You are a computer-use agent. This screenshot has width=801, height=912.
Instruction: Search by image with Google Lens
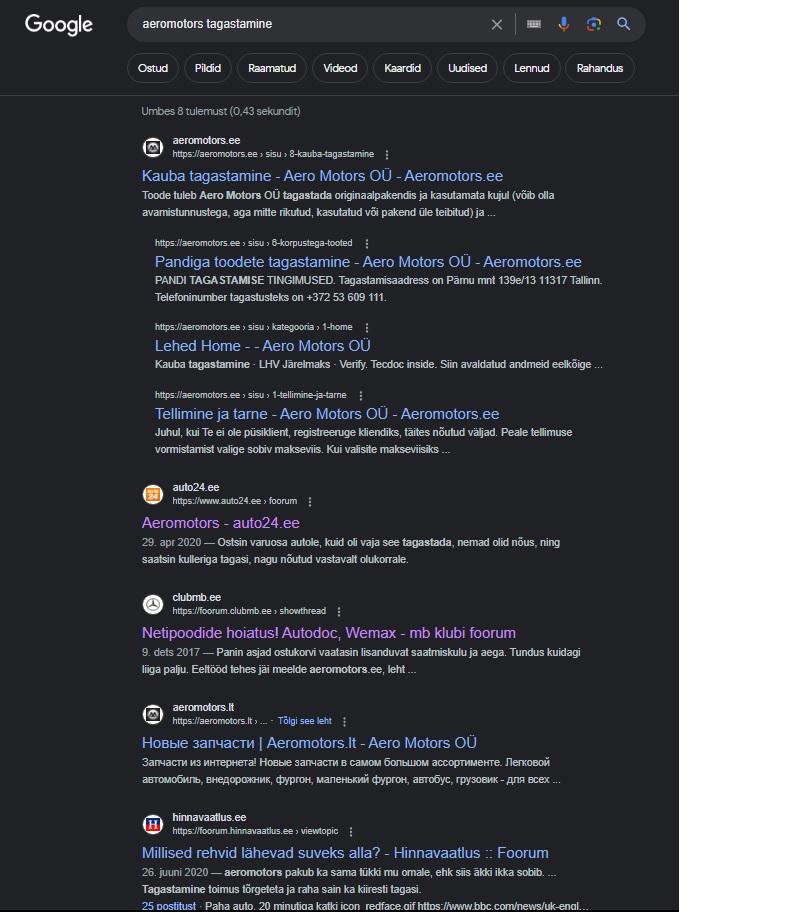point(594,24)
